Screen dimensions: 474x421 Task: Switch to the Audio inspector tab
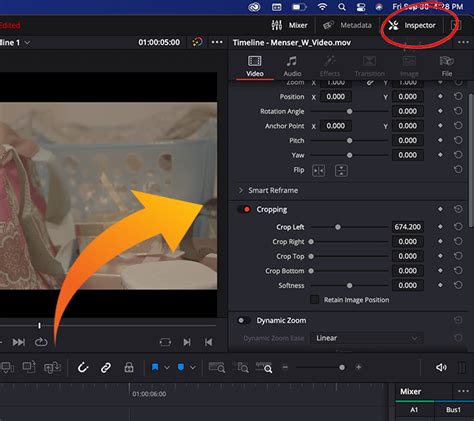292,66
